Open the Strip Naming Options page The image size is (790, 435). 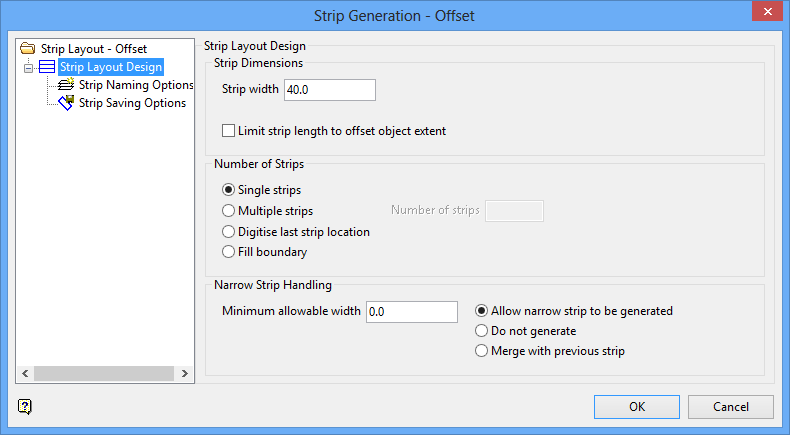tap(136, 85)
